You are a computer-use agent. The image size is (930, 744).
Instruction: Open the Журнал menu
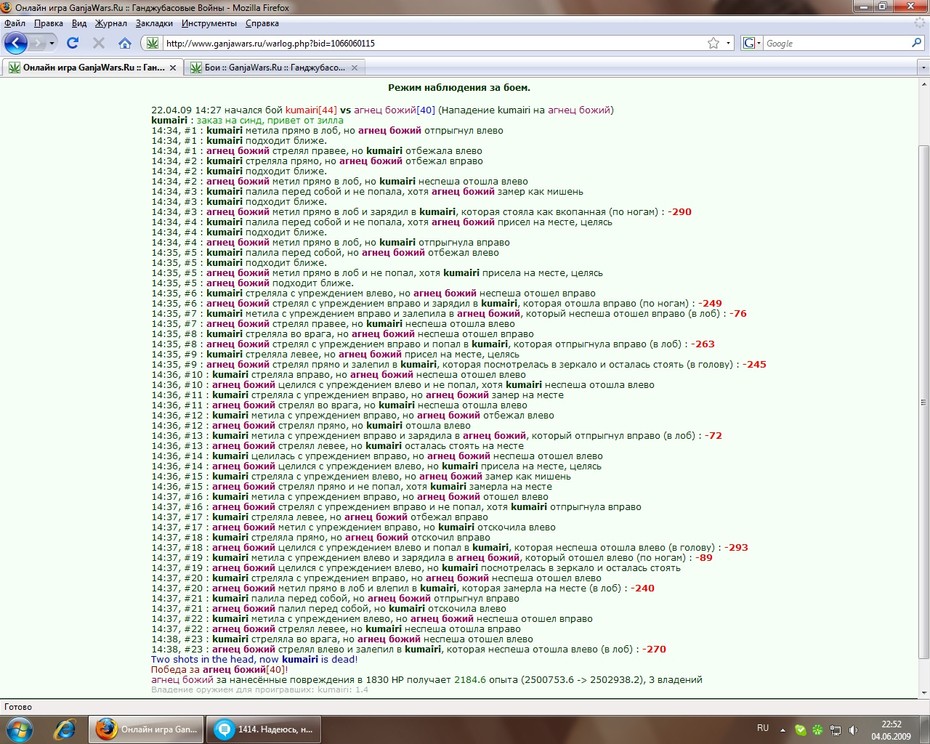(111, 23)
